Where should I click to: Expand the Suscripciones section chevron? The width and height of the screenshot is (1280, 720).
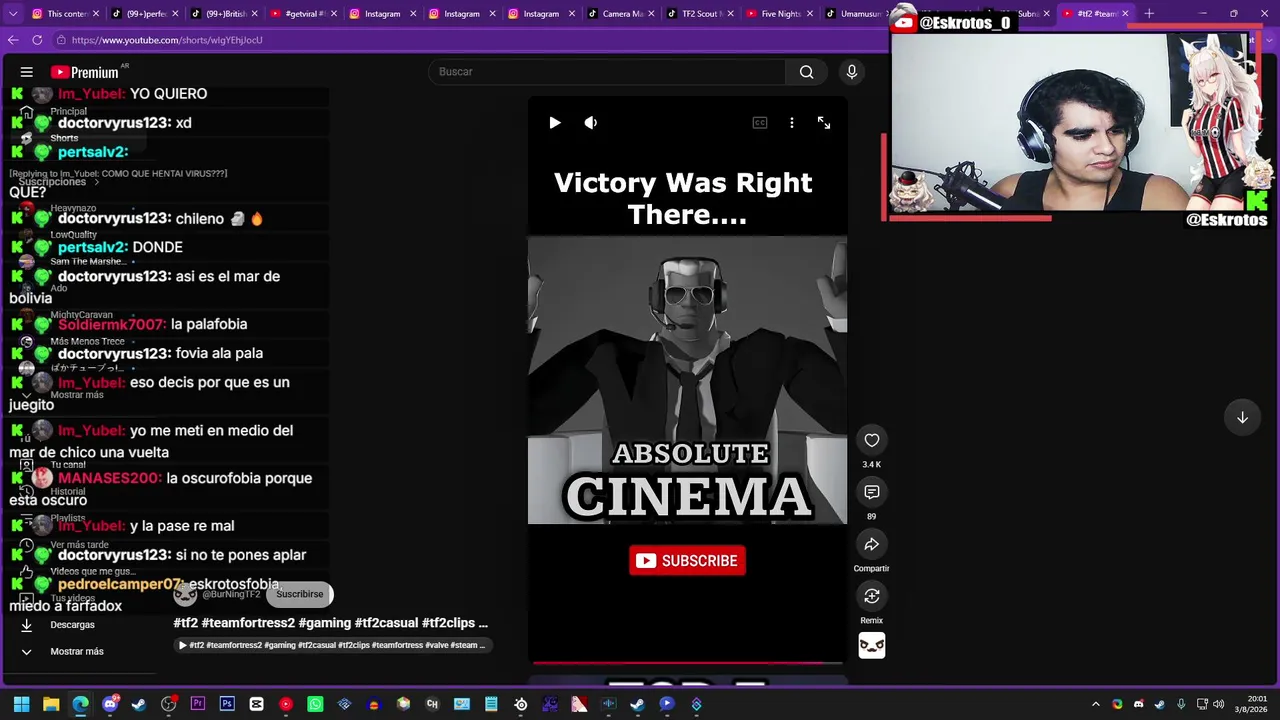coord(97,182)
